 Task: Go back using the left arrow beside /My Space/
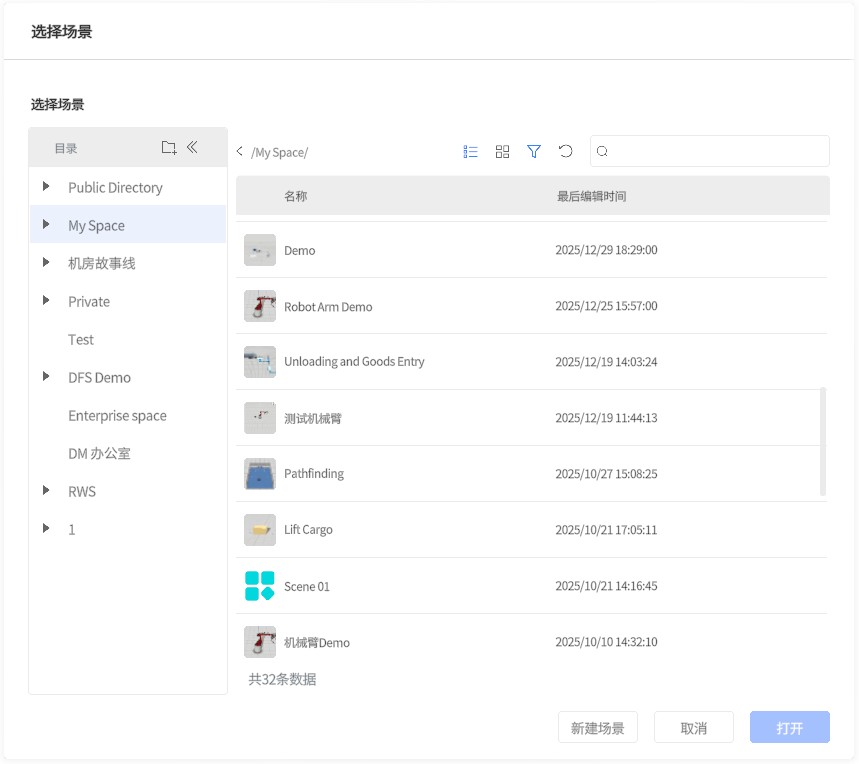[240, 152]
